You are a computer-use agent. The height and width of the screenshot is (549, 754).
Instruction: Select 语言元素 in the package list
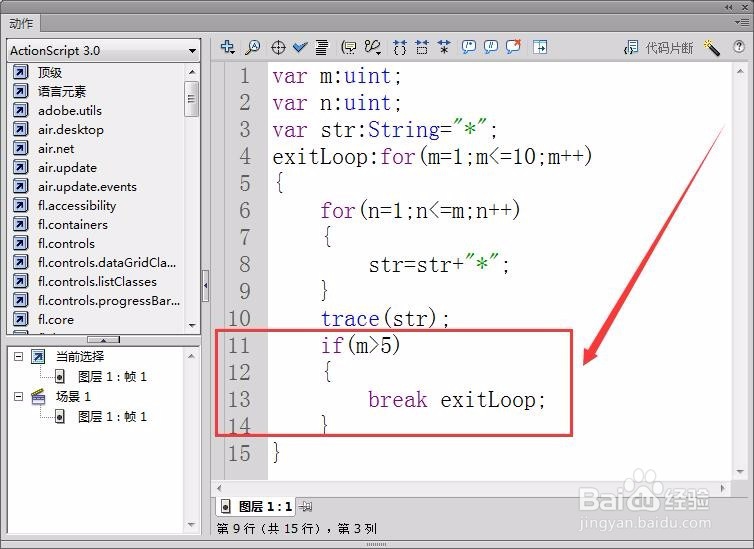click(62, 91)
